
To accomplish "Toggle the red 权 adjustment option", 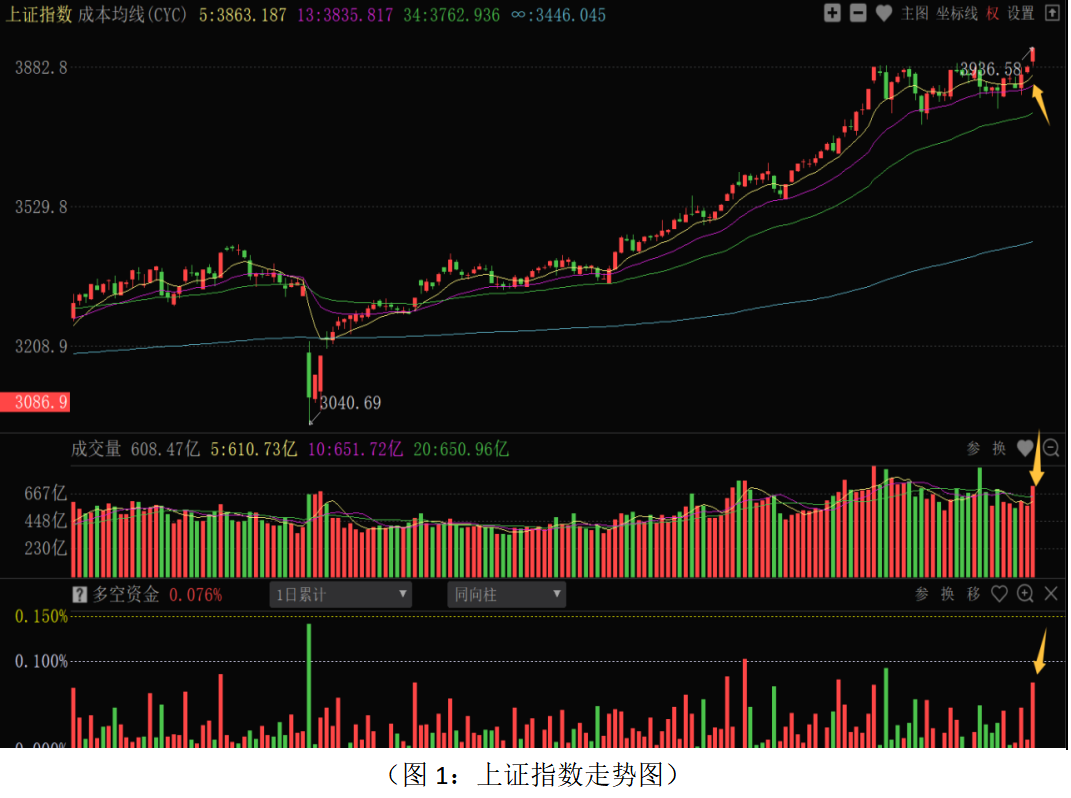I will click(x=992, y=13).
